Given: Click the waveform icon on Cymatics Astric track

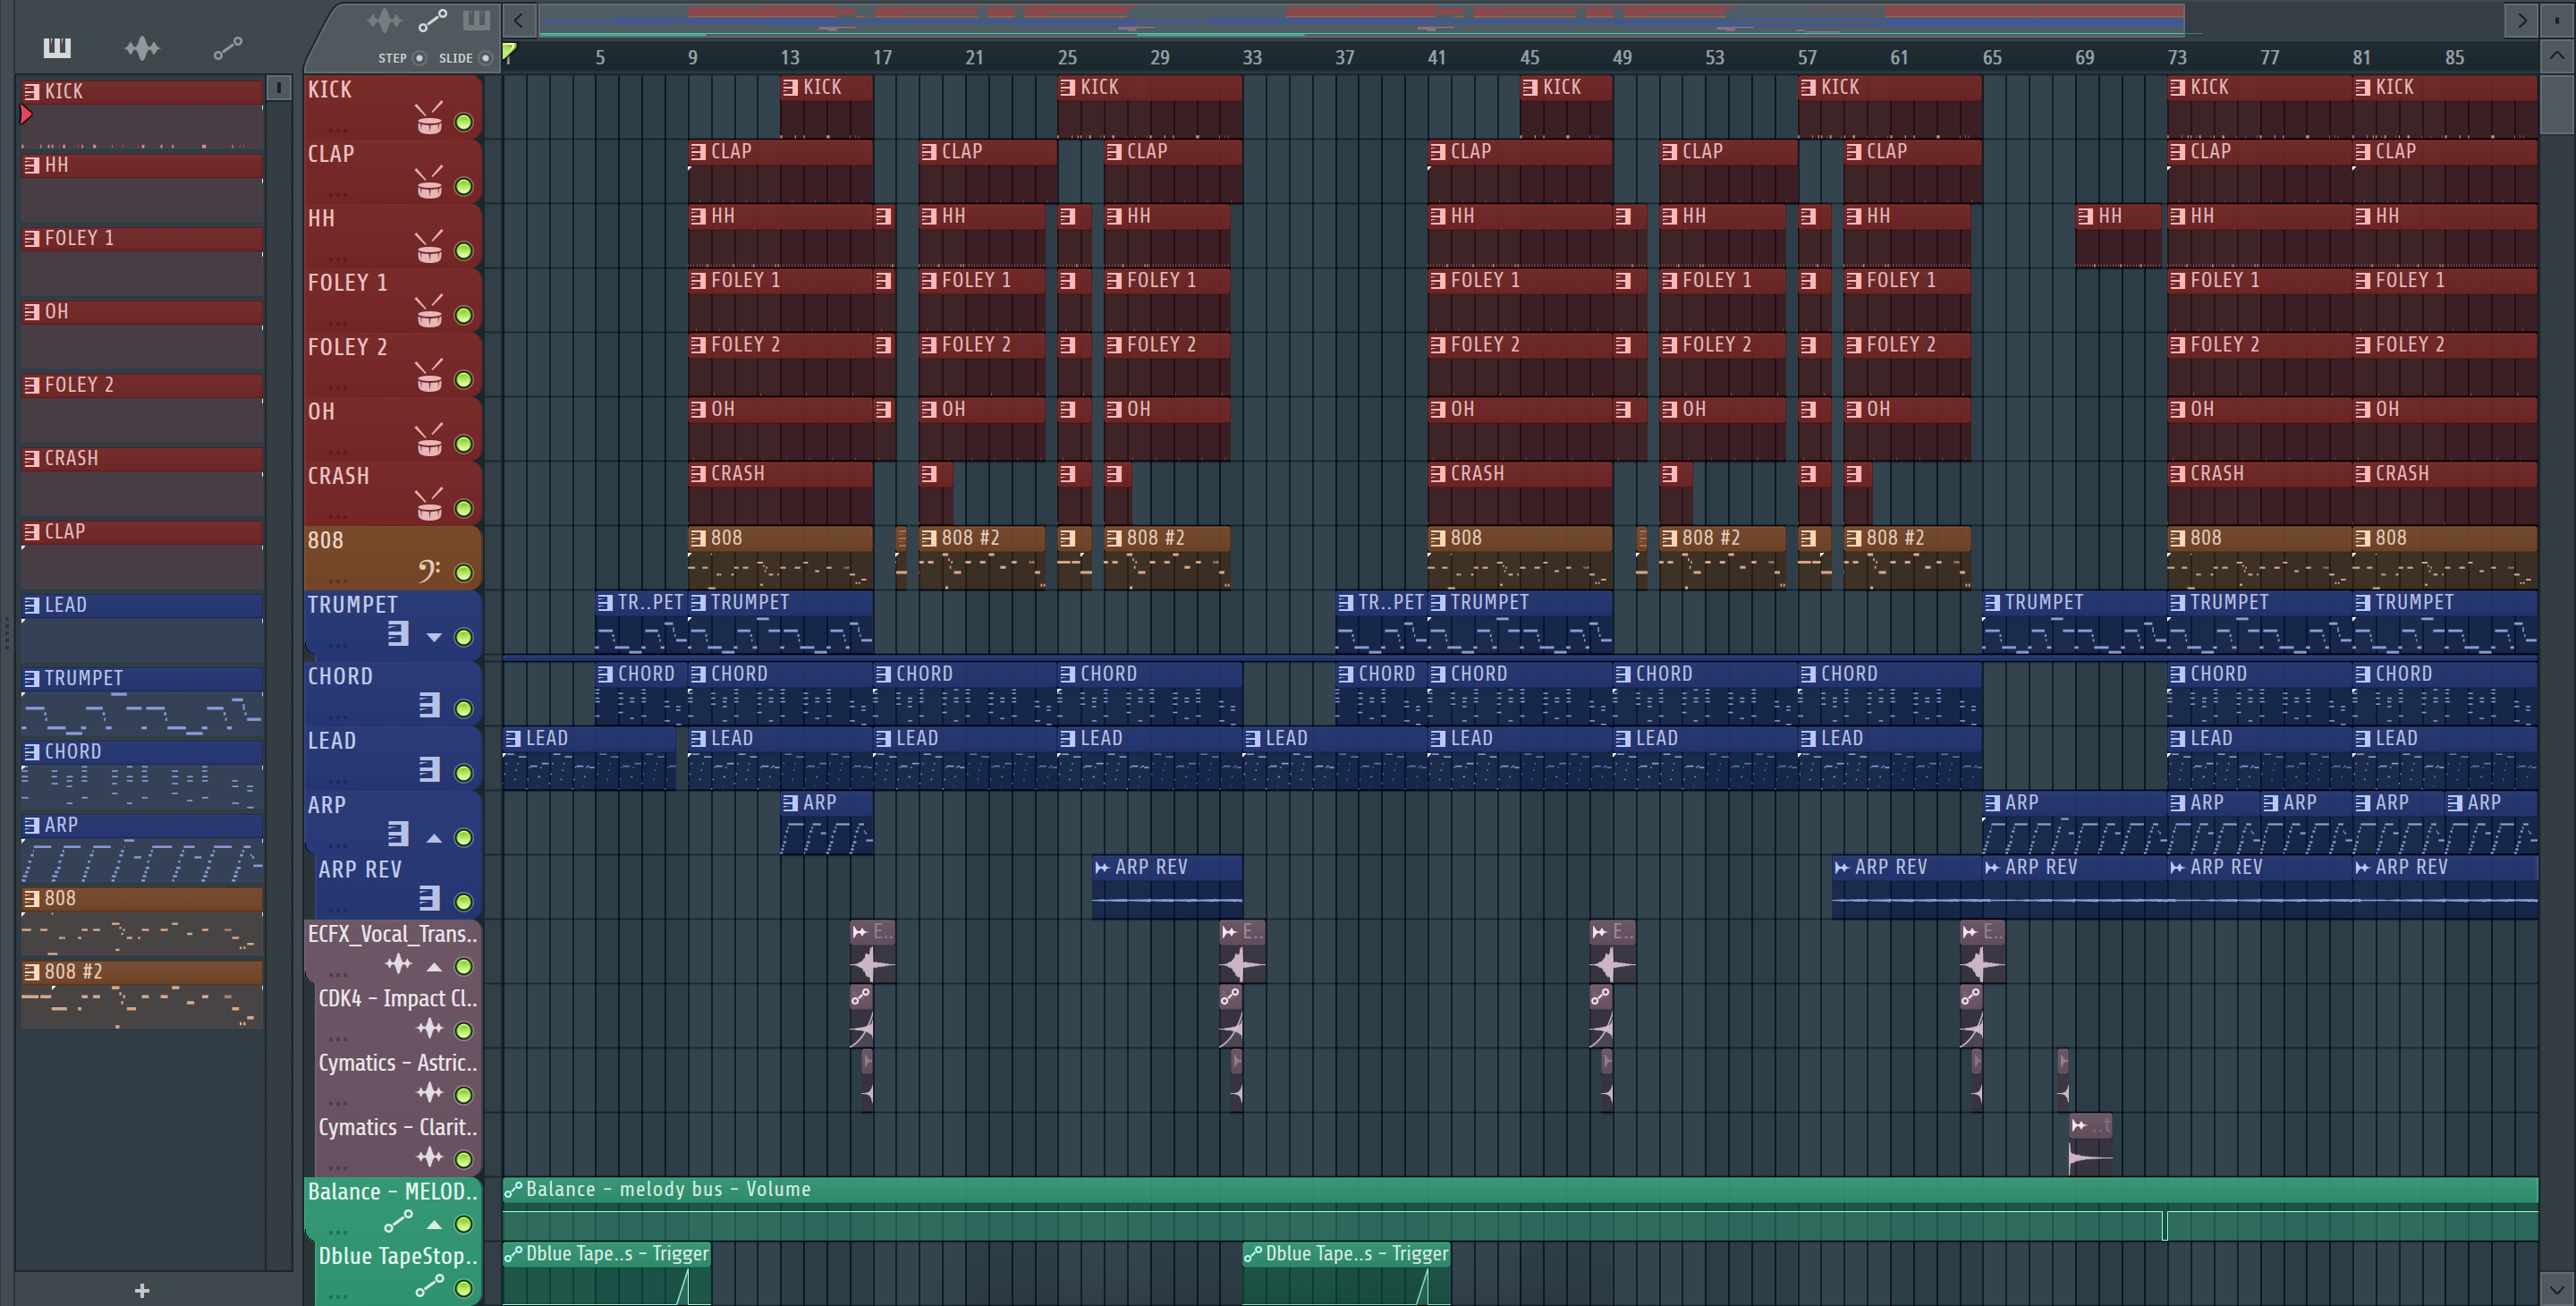Looking at the screenshot, I should click(429, 1092).
